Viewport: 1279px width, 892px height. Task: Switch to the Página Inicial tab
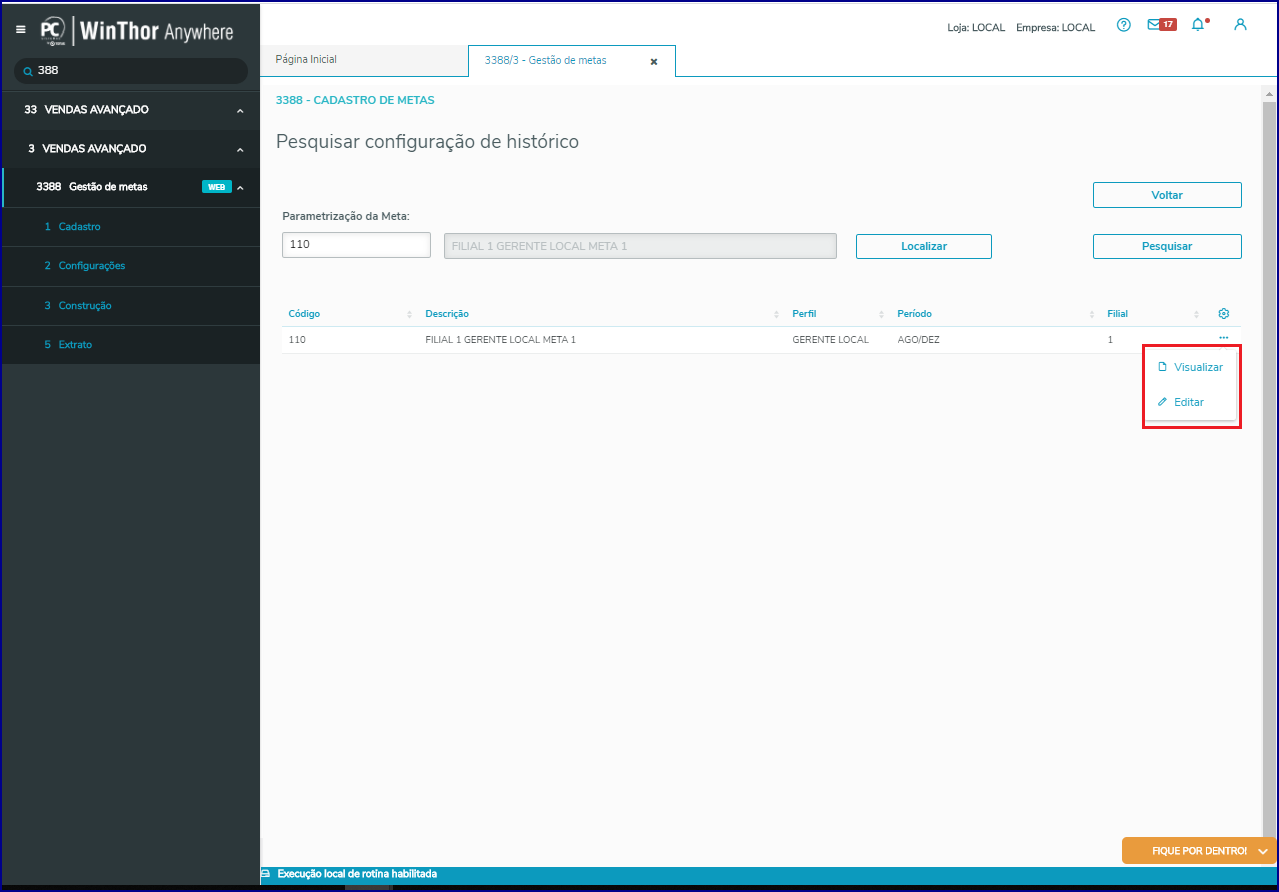(x=363, y=60)
